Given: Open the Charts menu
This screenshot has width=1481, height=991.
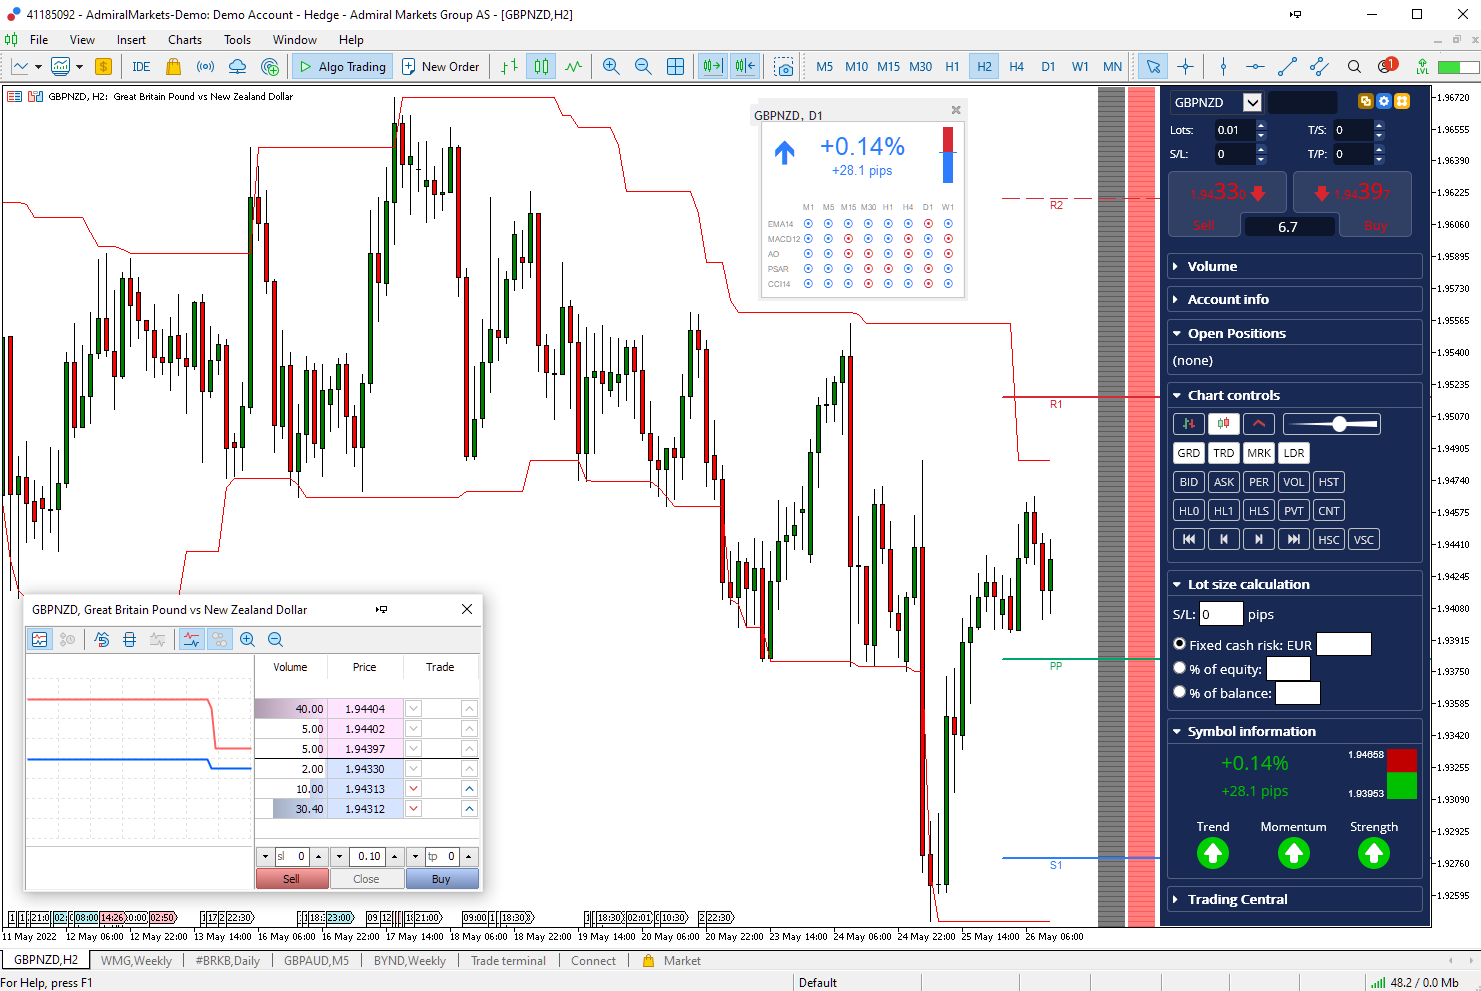Looking at the screenshot, I should [x=184, y=40].
